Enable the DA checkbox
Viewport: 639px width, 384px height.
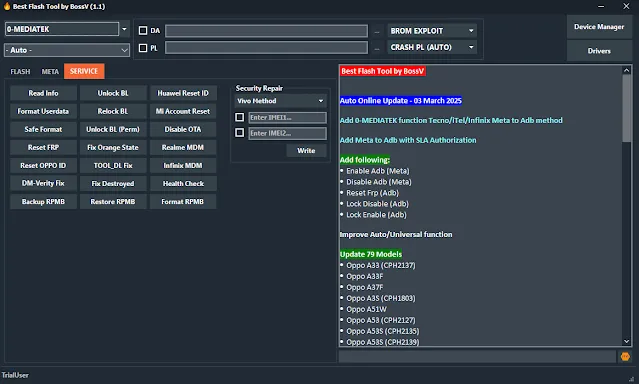coord(143,31)
